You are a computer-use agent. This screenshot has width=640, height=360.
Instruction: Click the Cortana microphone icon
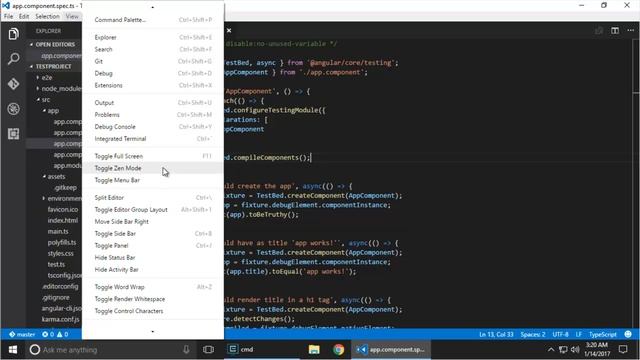click(186, 350)
